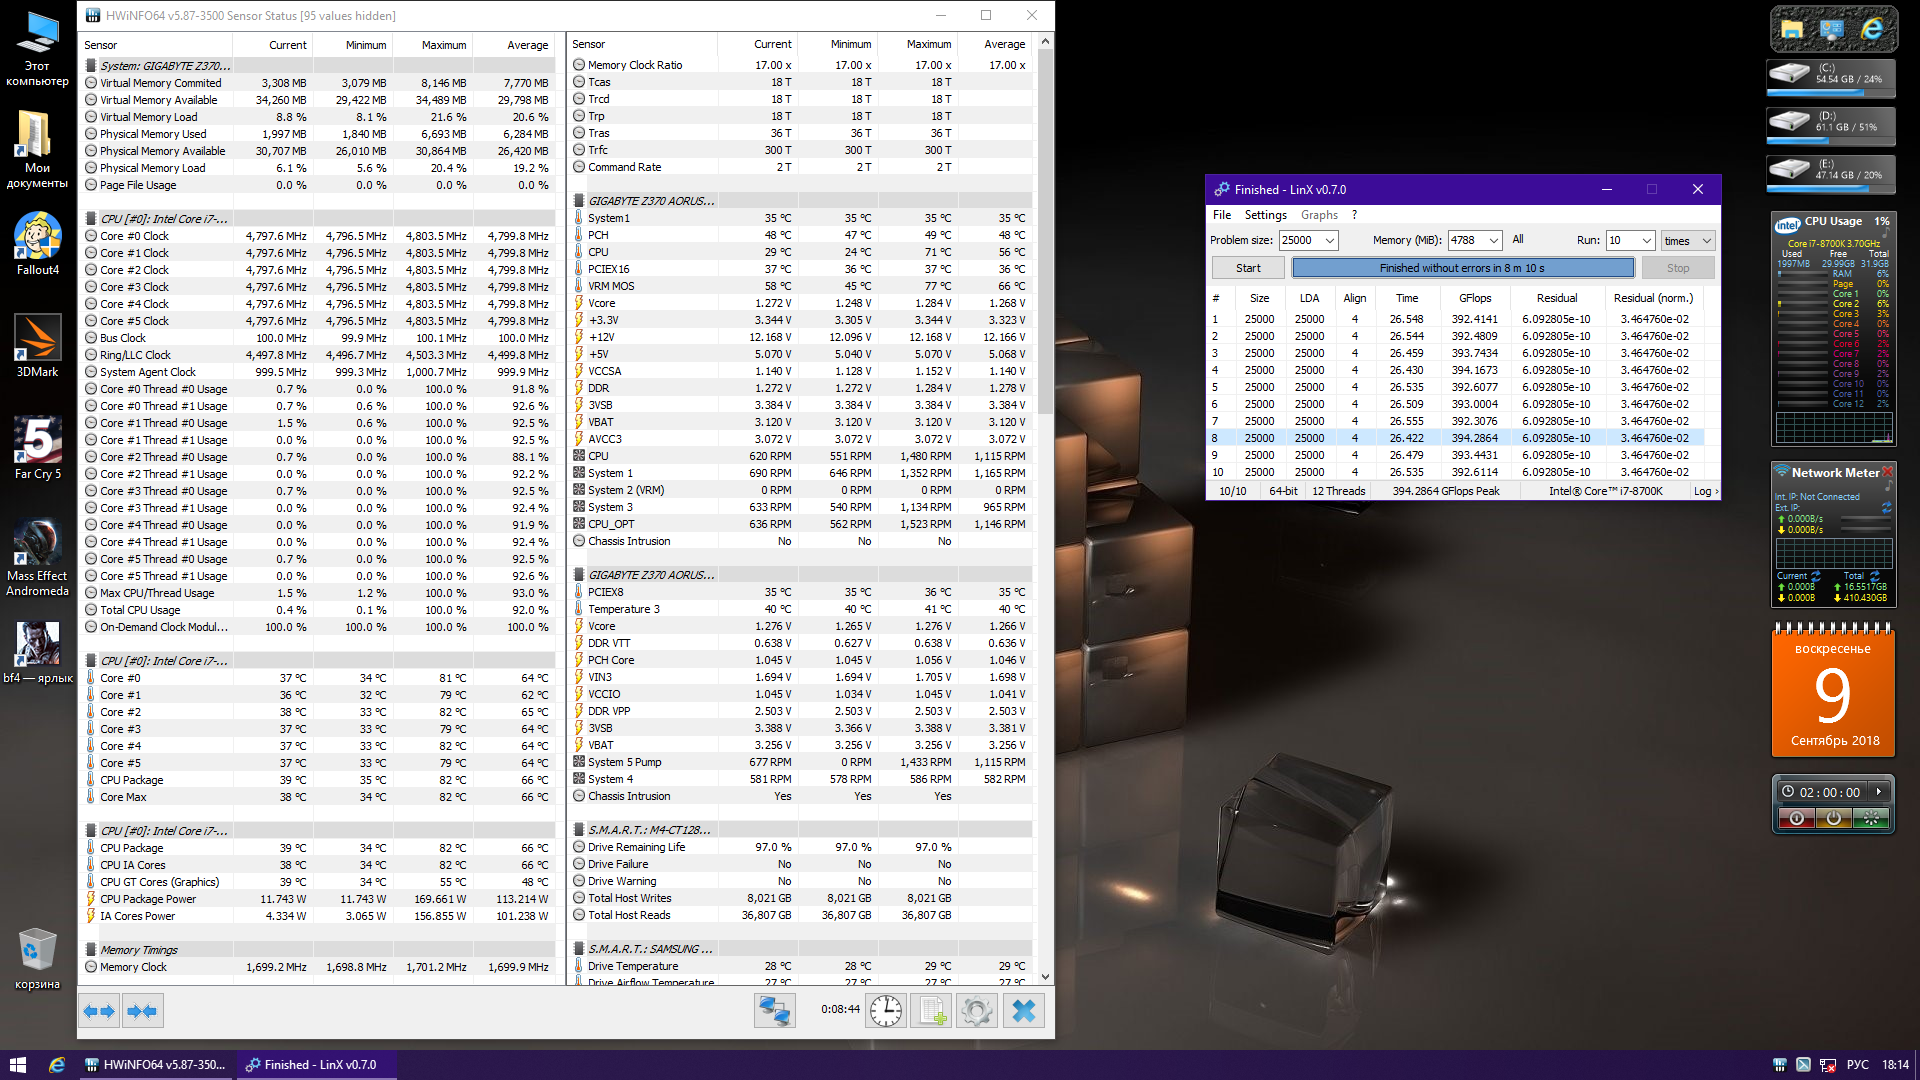
Task: Expand the Memory (MiB) combo box
Action: (x=1493, y=240)
